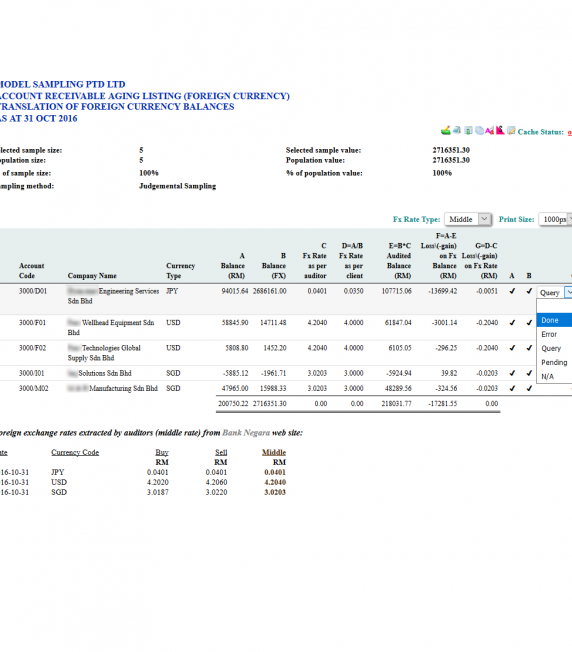The height and width of the screenshot is (652, 572).
Task: Click the note with pencil edit icon
Action: coord(511,131)
